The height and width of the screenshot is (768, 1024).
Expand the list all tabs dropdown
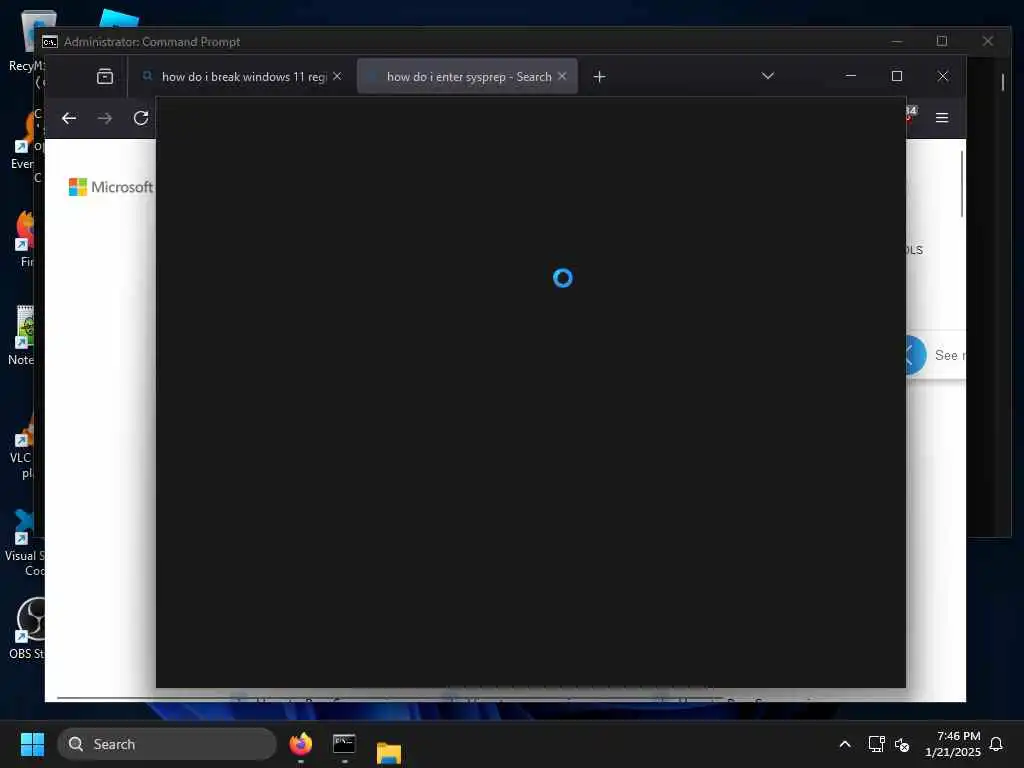[768, 76]
